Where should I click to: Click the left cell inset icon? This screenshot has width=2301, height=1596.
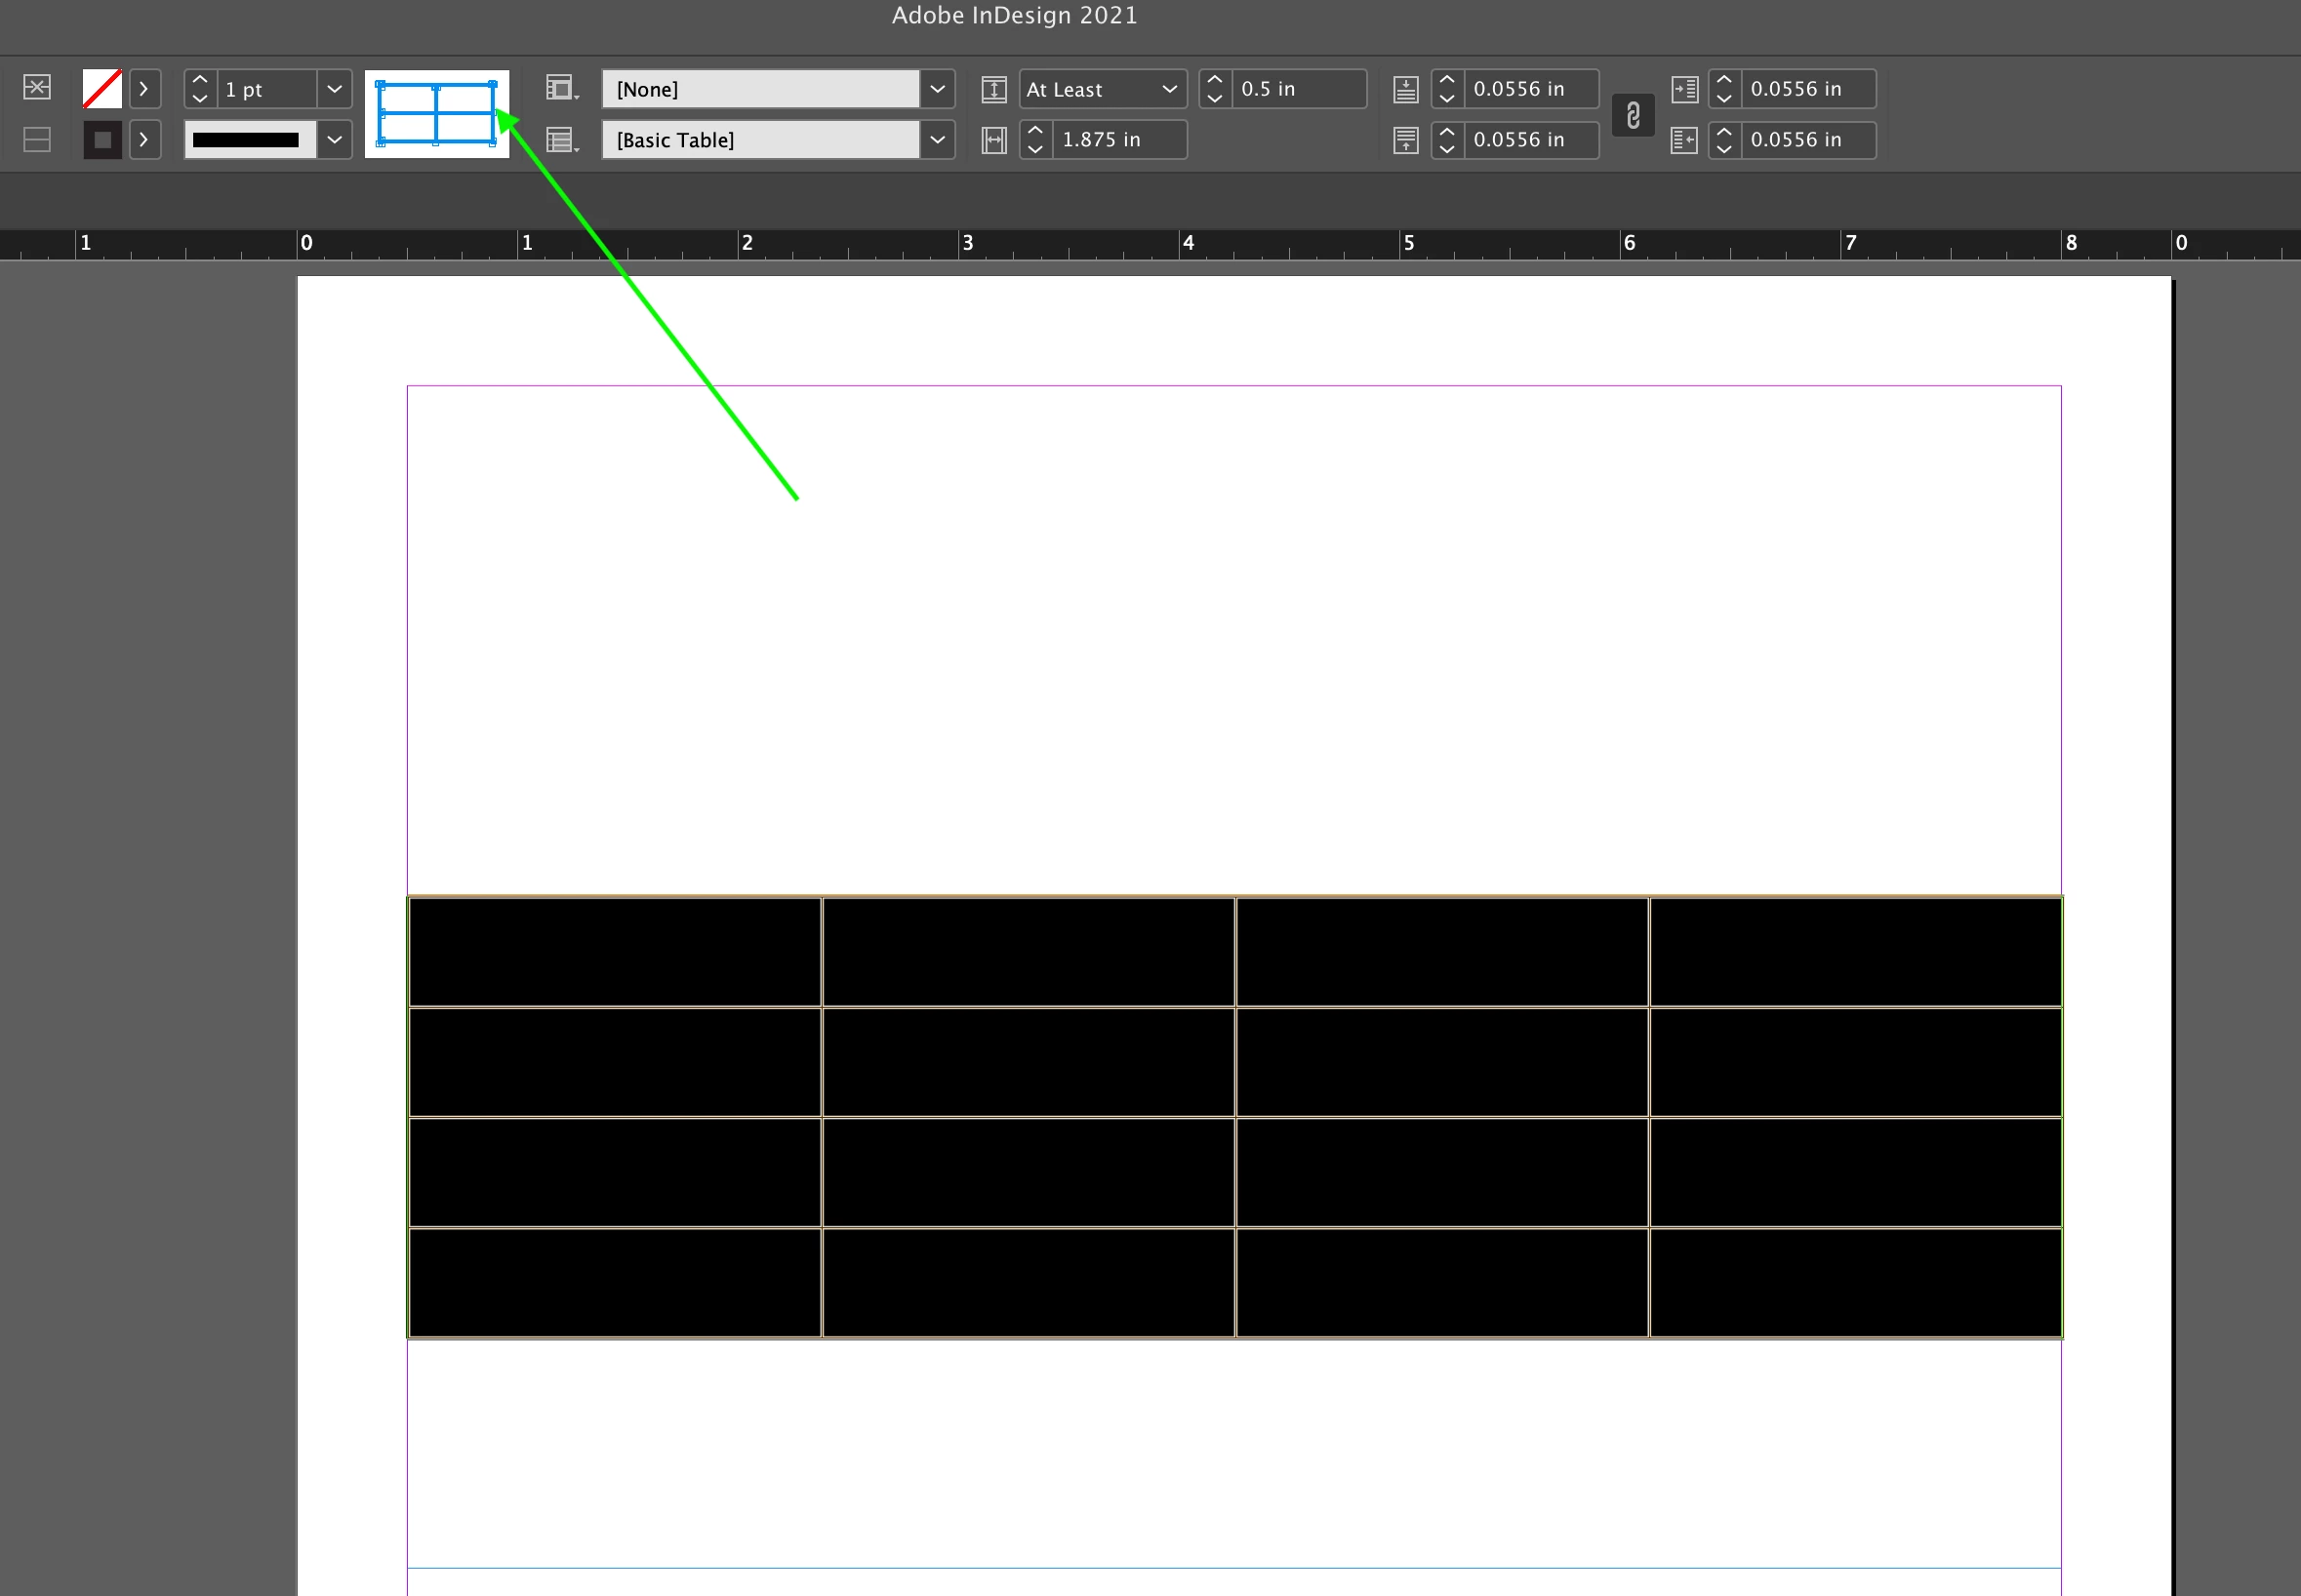point(1684,89)
